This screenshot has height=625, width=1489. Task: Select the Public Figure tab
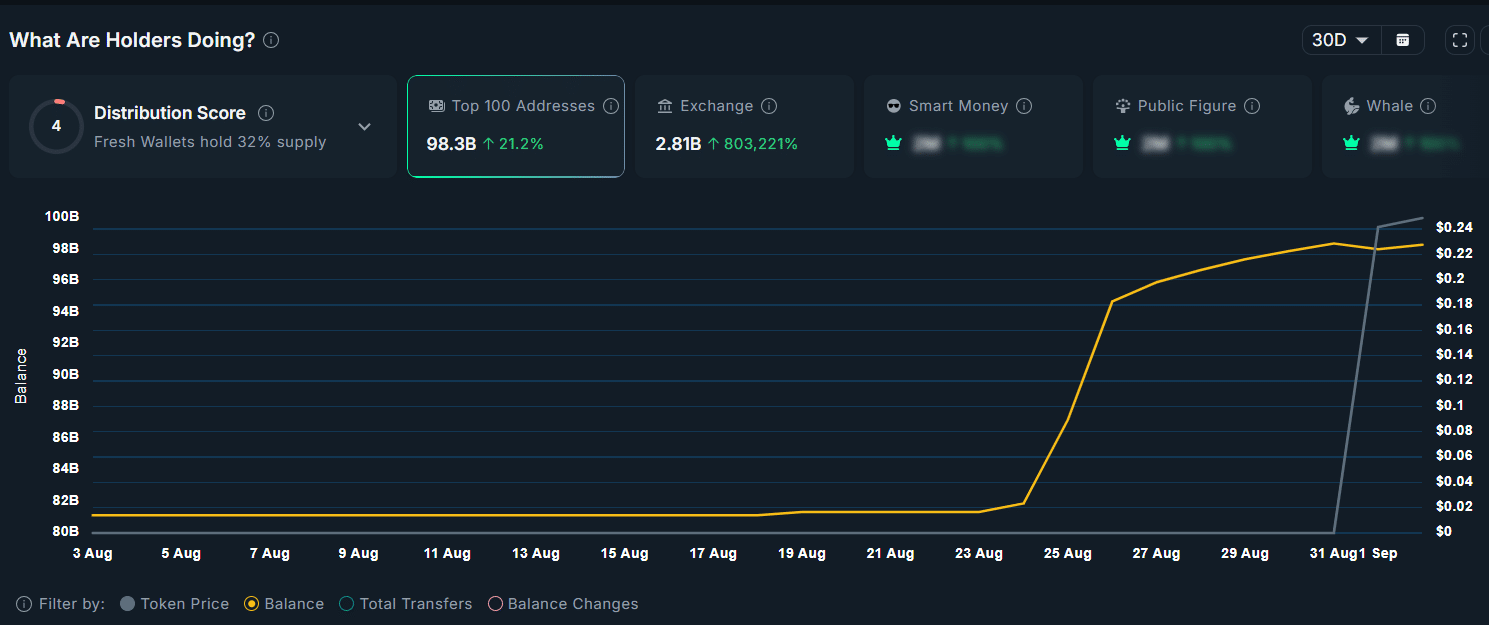tap(1202, 126)
